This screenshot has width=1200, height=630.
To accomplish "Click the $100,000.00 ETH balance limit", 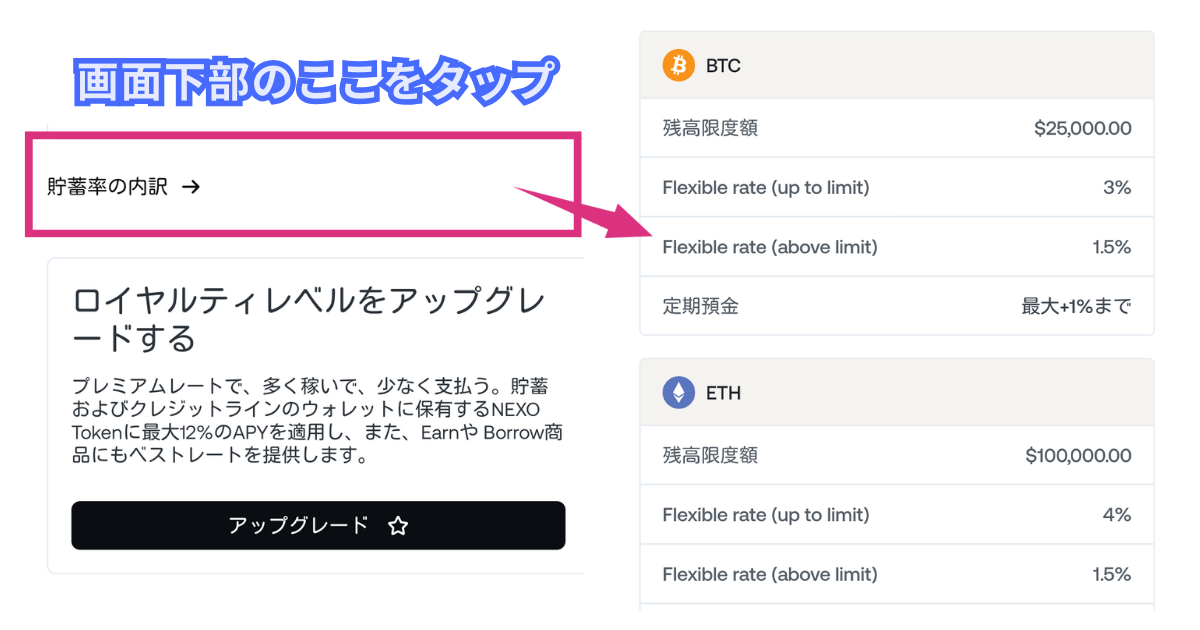I will (x=1078, y=456).
